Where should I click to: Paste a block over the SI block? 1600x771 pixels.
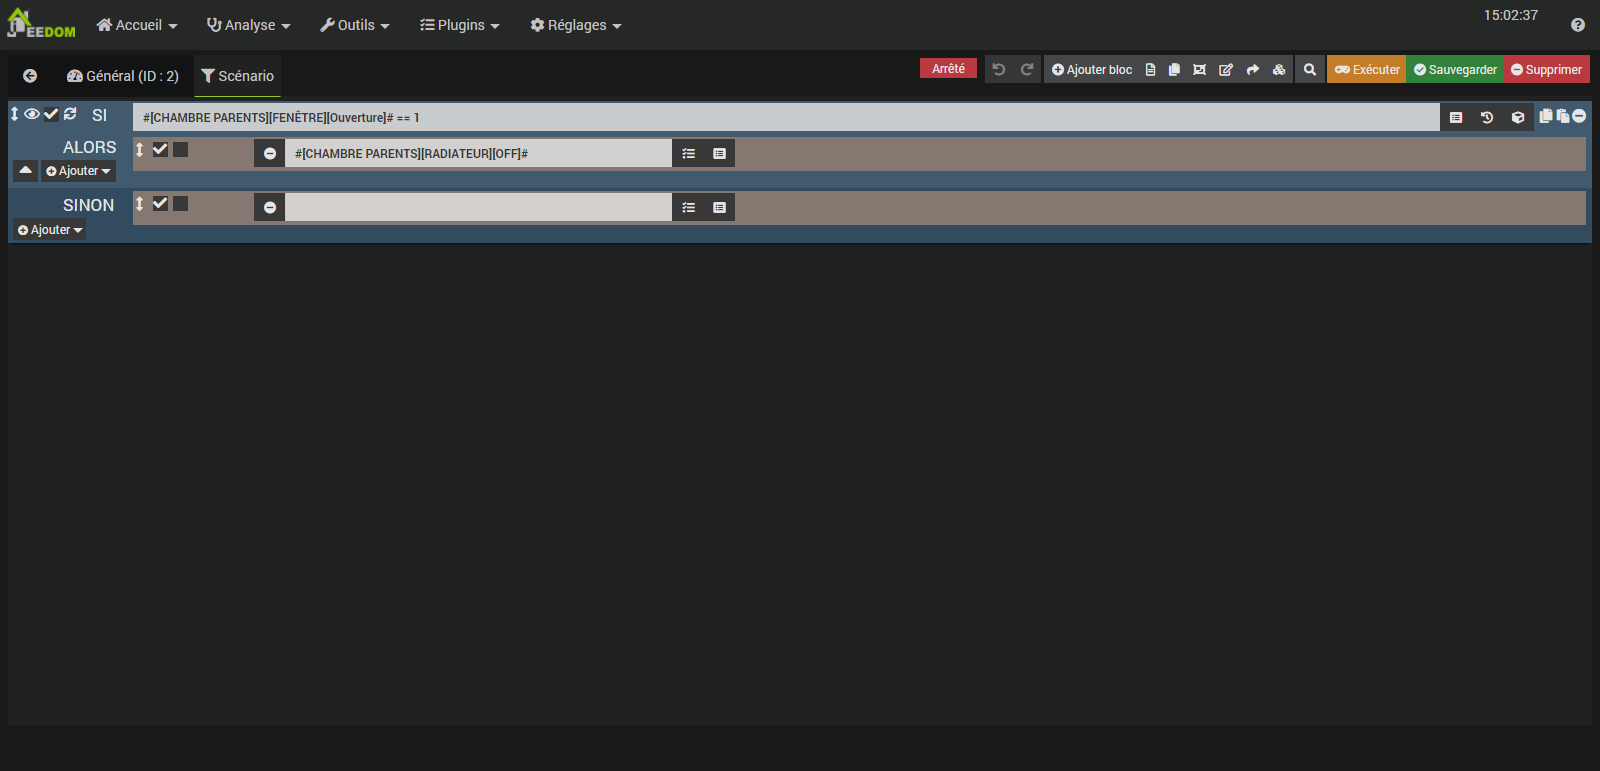tap(1563, 116)
